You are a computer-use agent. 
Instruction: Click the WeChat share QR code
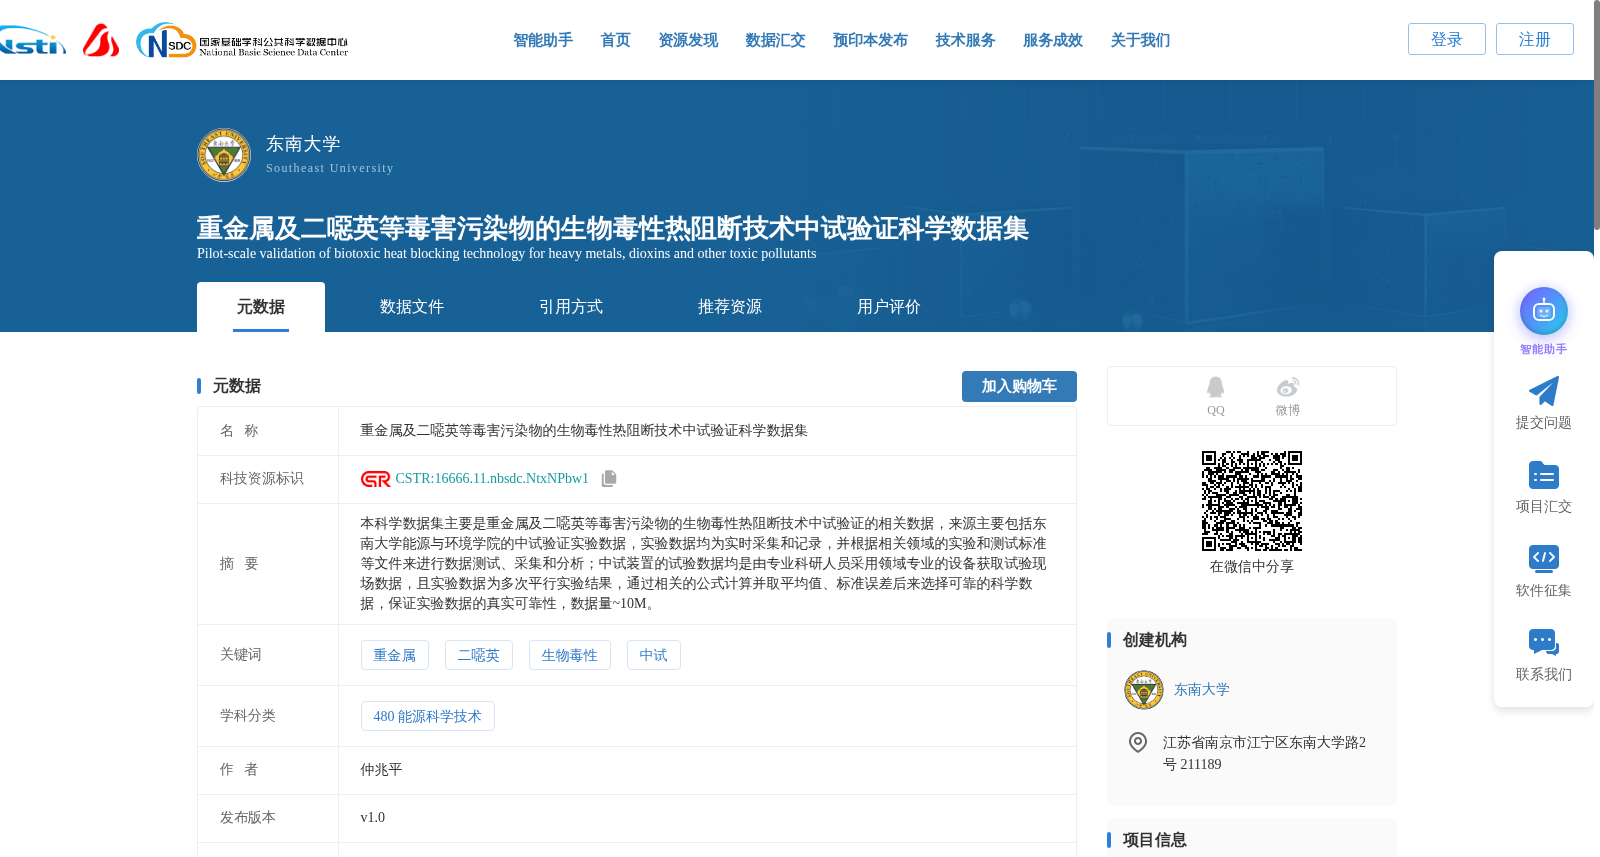[x=1252, y=501]
